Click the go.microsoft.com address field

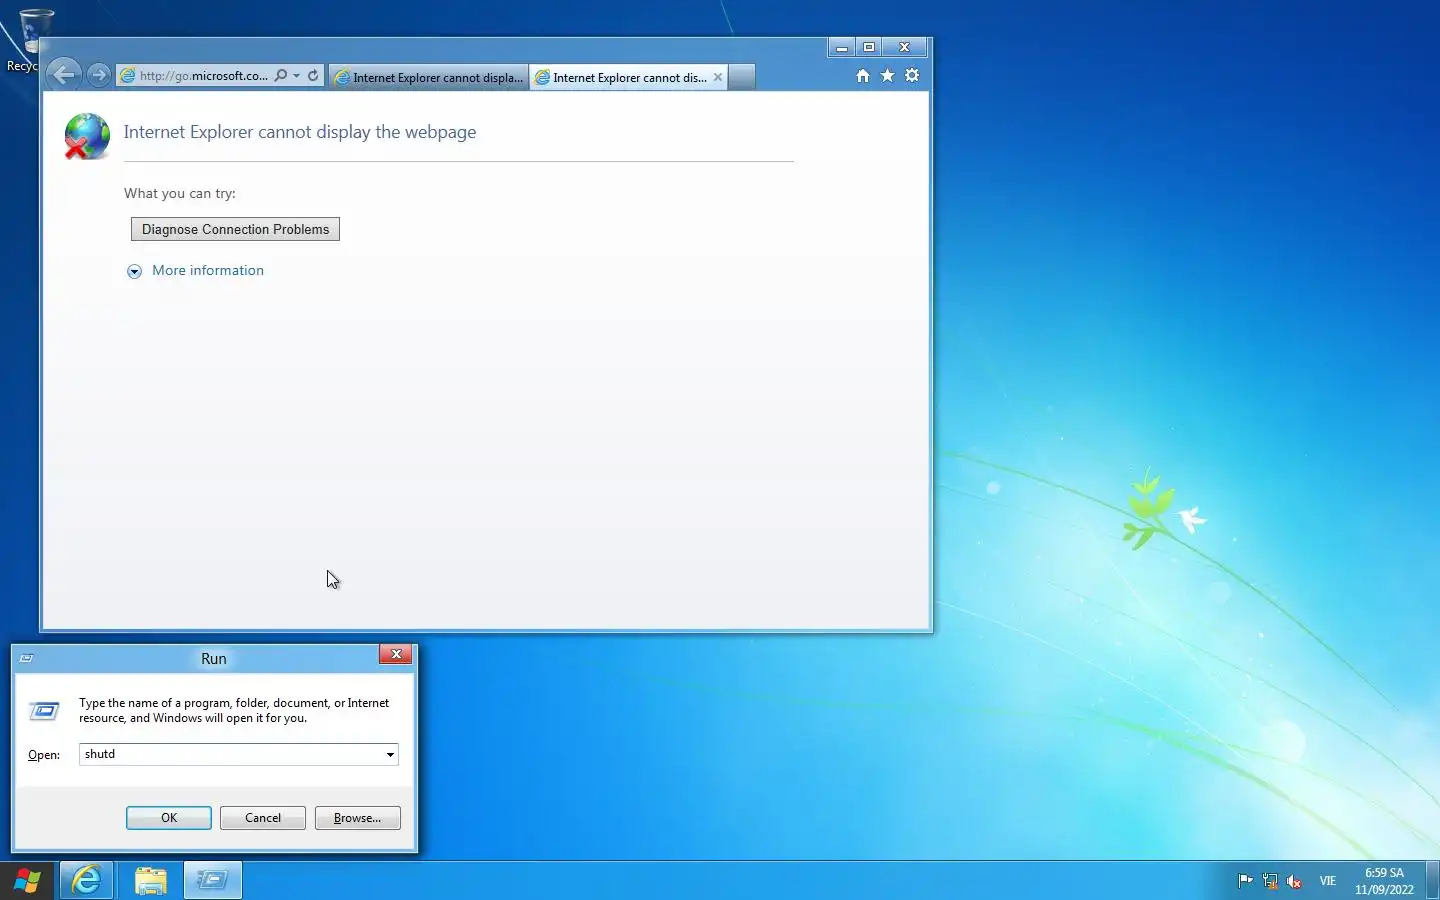tap(204, 76)
